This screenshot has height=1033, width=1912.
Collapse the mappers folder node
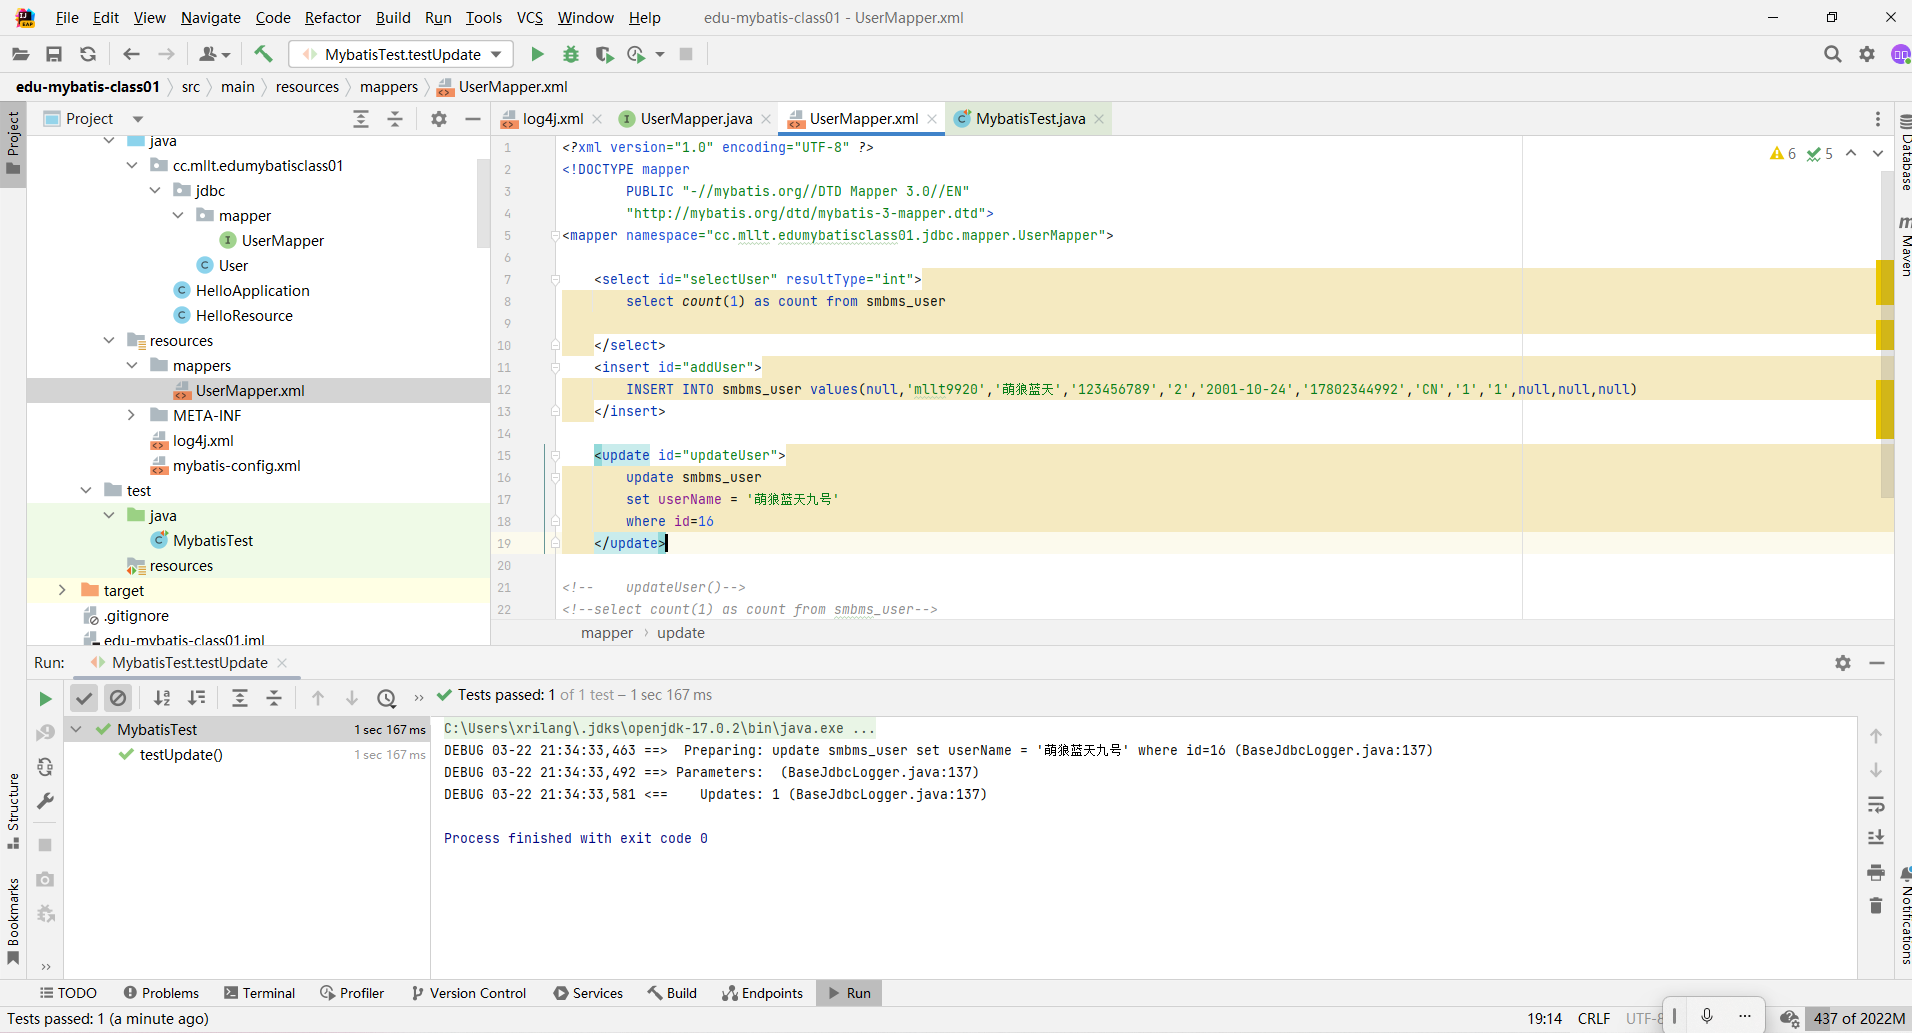(131, 365)
